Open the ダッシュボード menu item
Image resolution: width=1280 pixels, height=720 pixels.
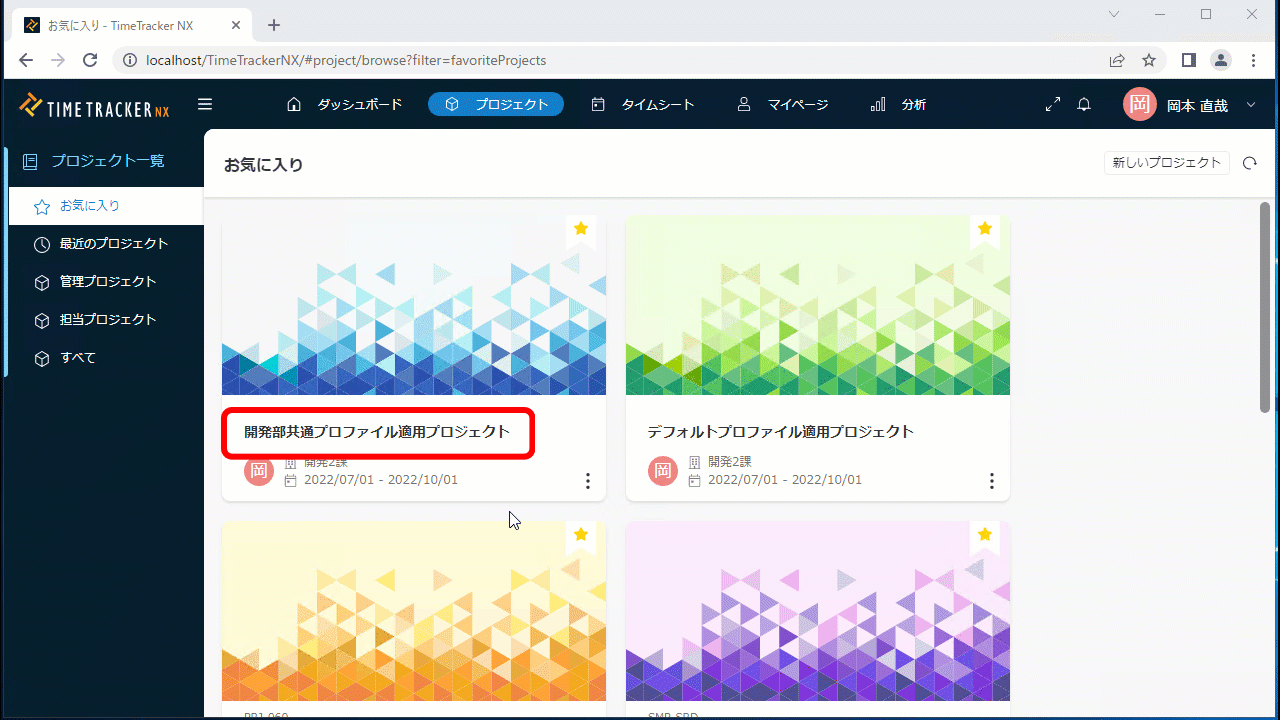click(x=345, y=104)
